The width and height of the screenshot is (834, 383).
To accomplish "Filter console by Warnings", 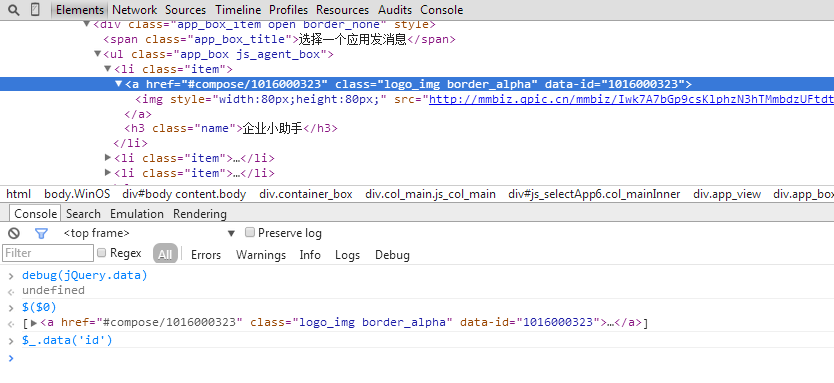I will [x=261, y=255].
